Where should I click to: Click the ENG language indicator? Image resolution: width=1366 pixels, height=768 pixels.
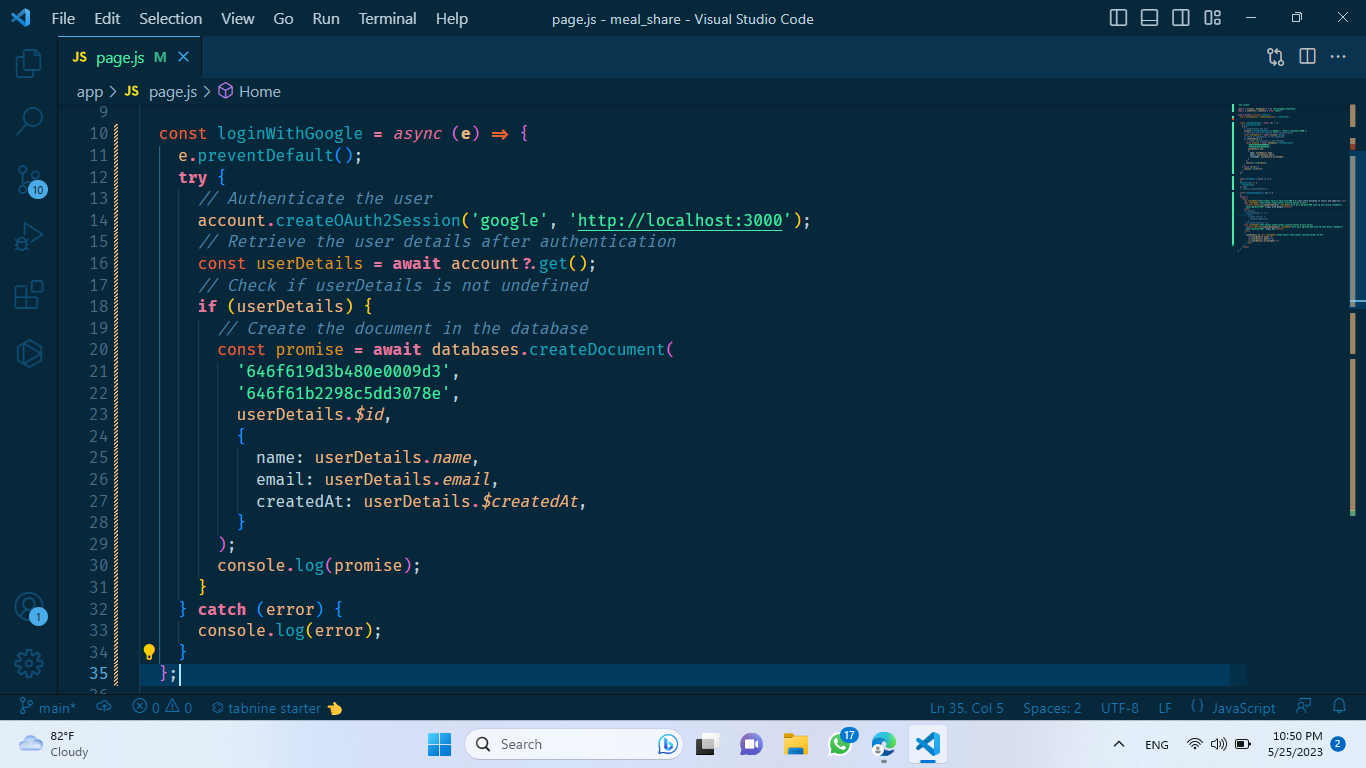click(x=1157, y=744)
